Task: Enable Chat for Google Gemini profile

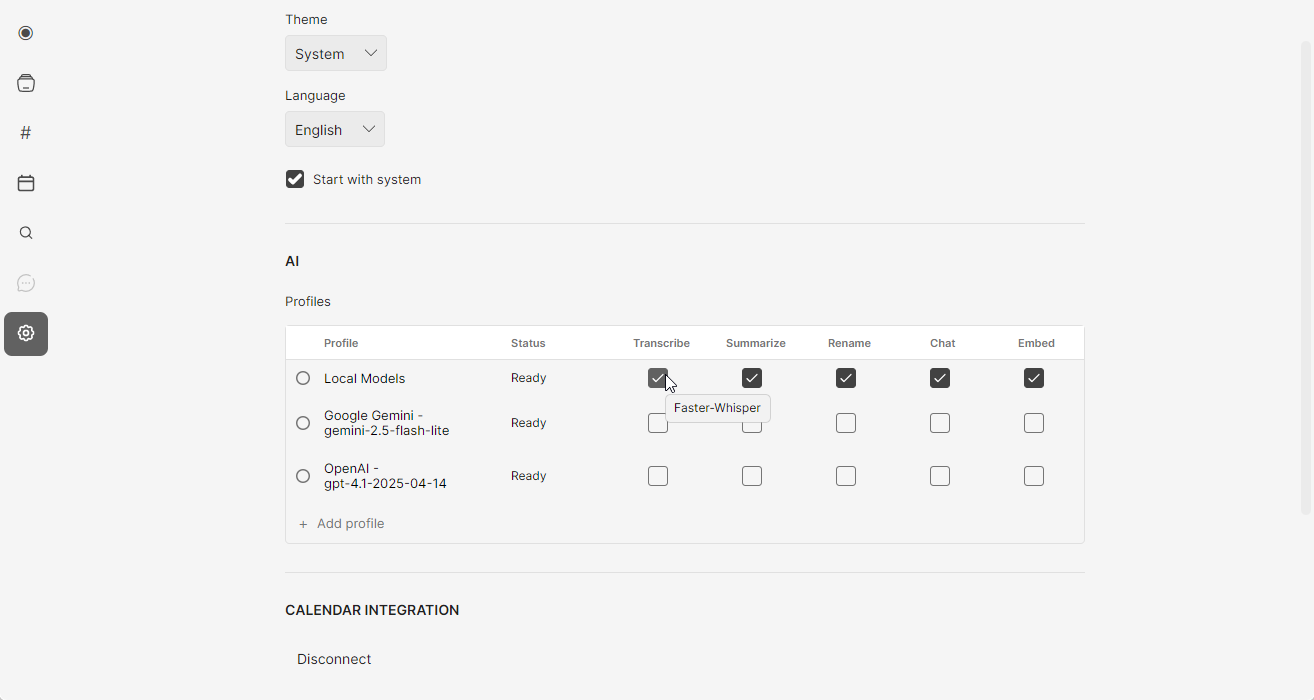Action: click(940, 423)
